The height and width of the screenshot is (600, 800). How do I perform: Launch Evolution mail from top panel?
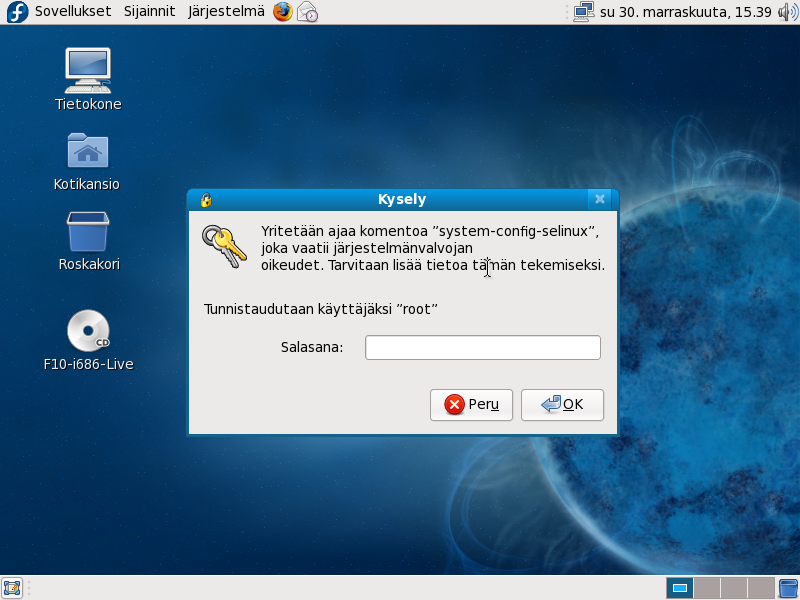click(x=308, y=12)
